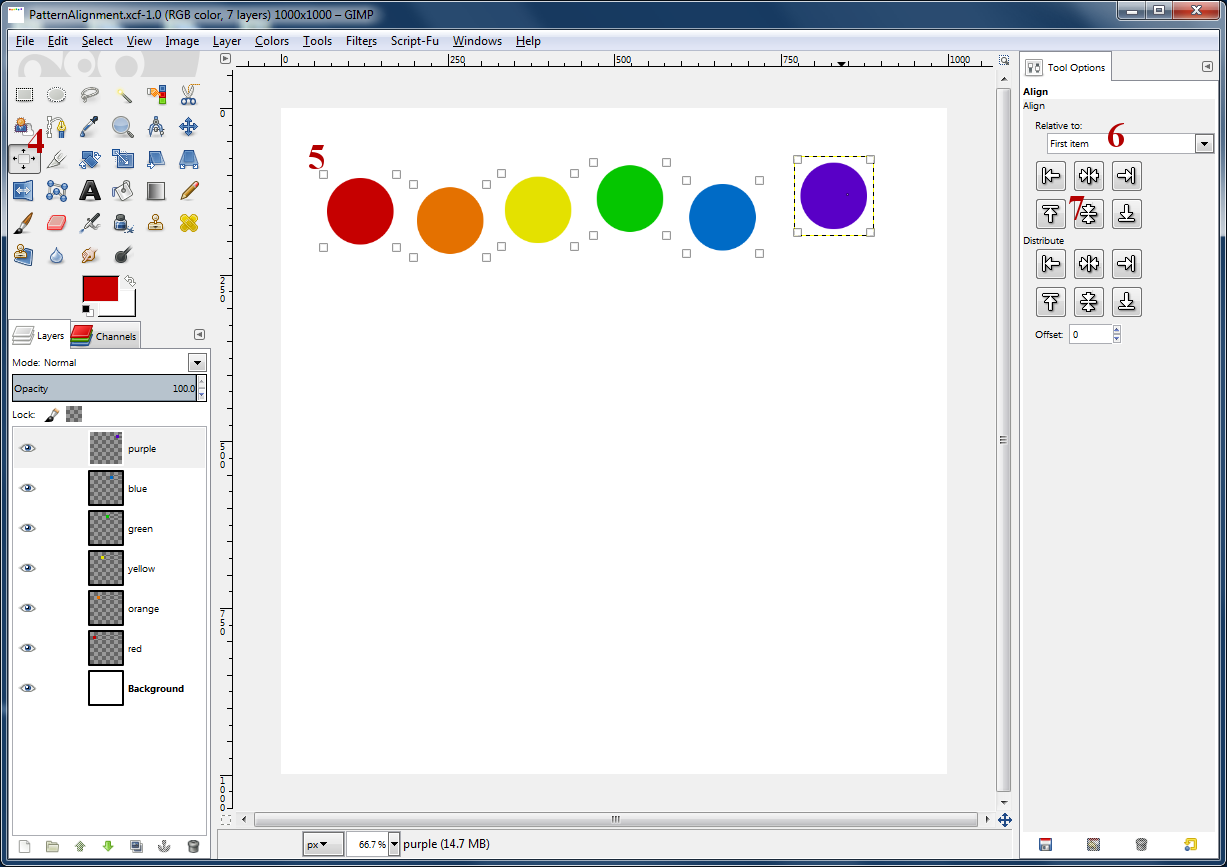Toggle visibility of green layer

pyautogui.click(x=28, y=528)
